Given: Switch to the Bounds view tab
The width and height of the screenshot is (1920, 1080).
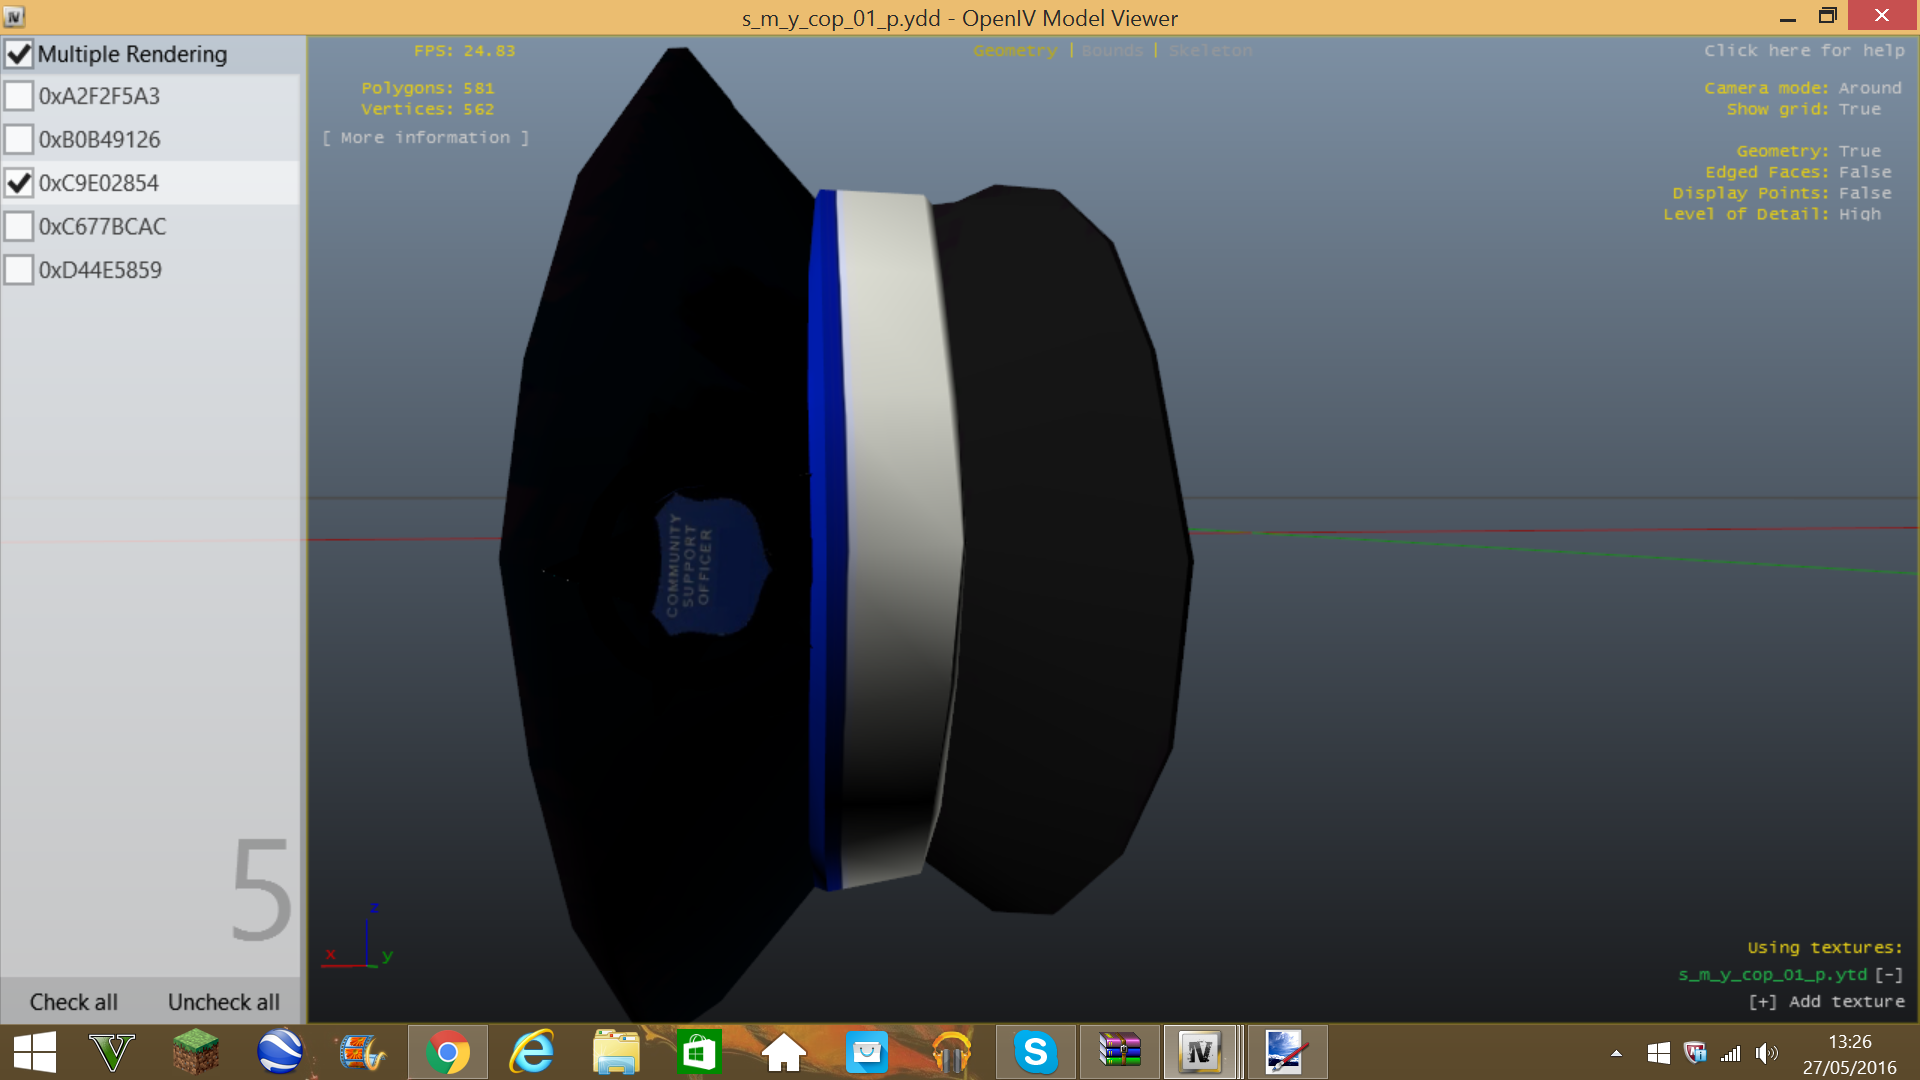Looking at the screenshot, I should click(x=1112, y=51).
